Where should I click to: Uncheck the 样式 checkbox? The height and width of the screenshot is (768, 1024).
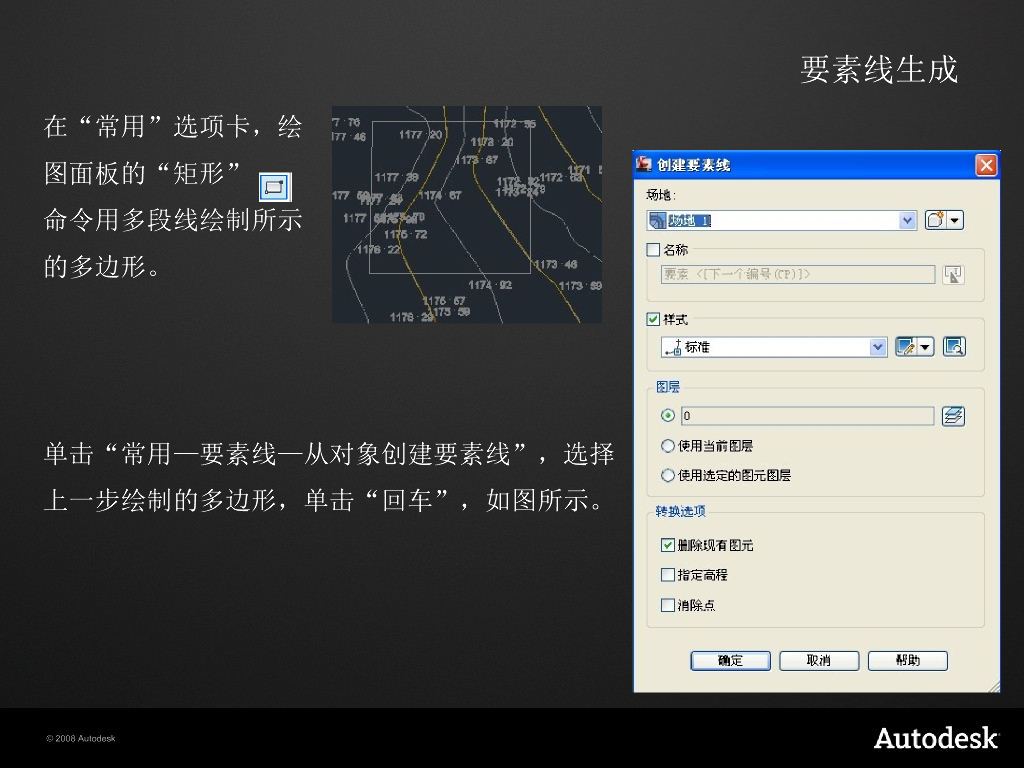click(x=654, y=320)
